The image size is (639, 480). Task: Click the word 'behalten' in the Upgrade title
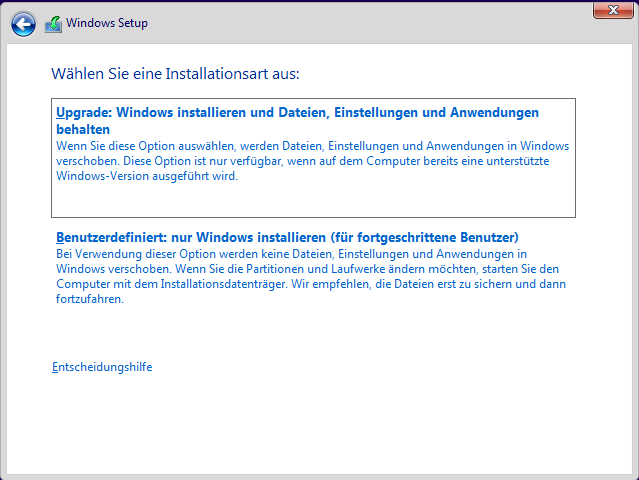[83, 130]
